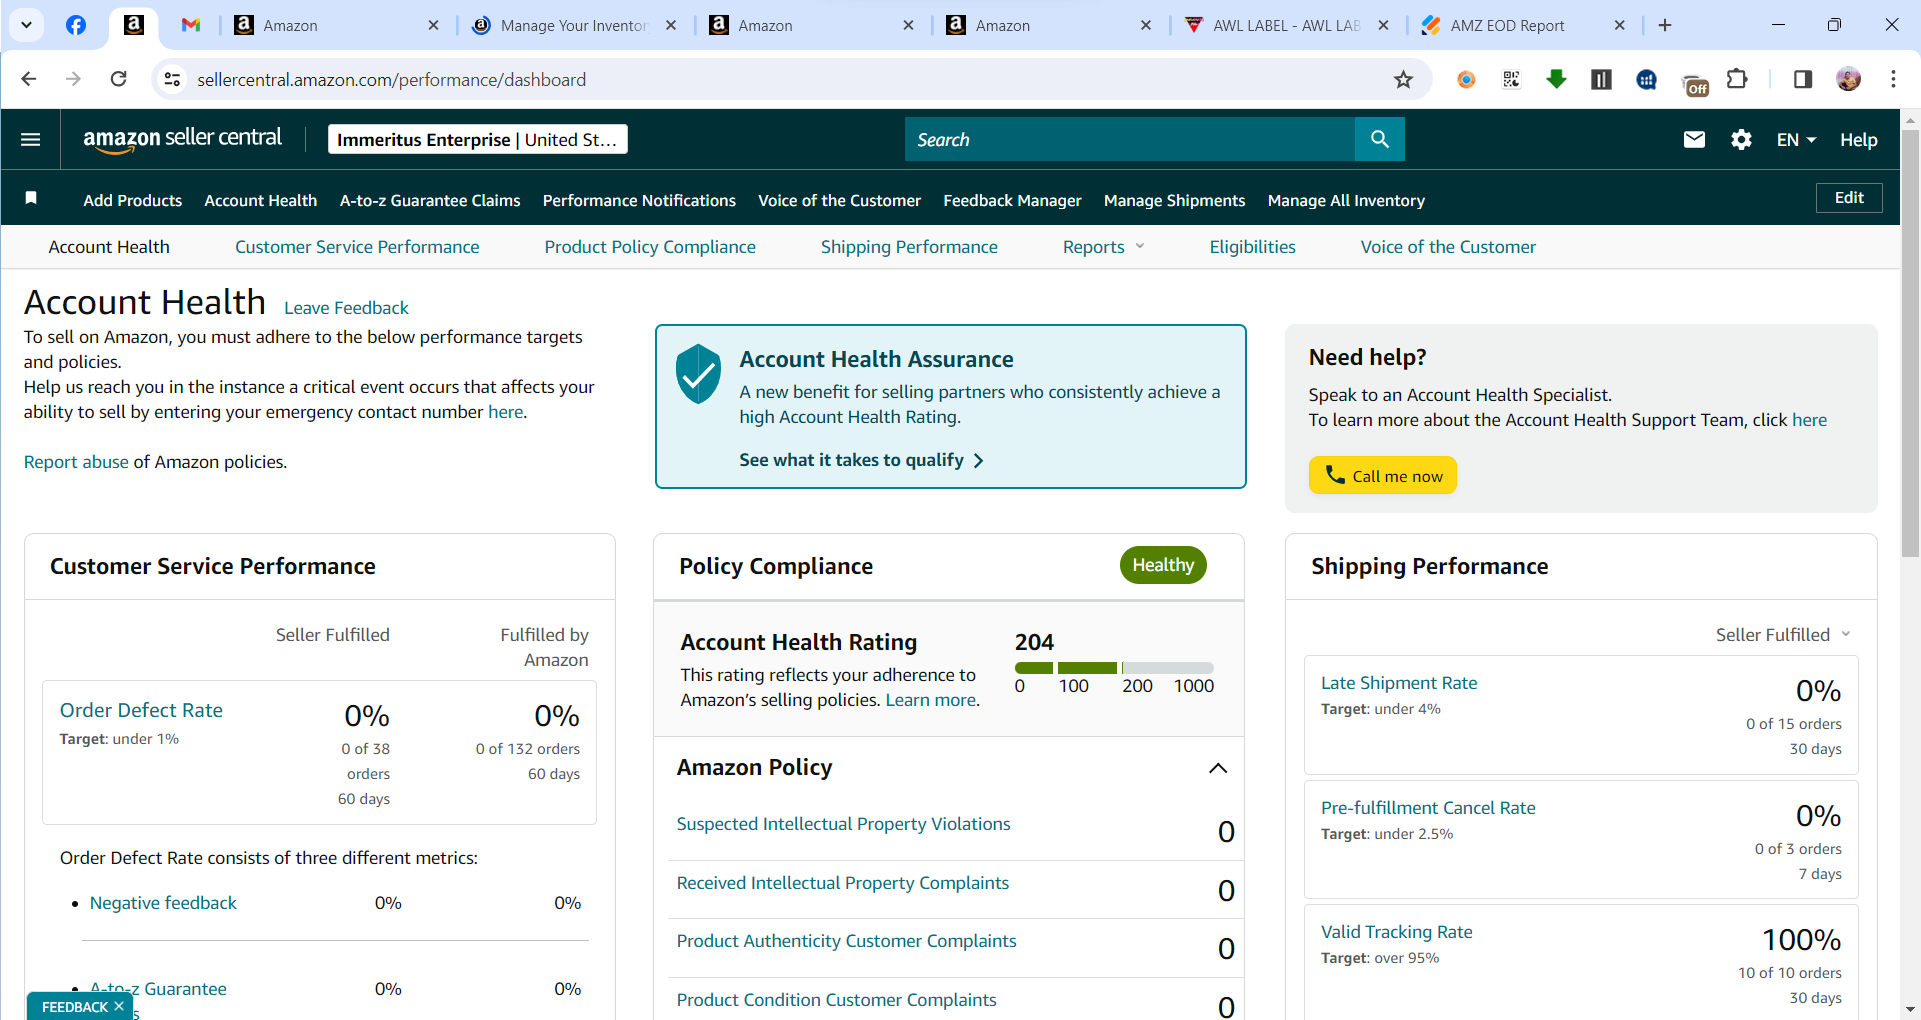Screen dimensions: 1921x1020
Task: Click the Account Health Rating progress bar
Action: click(x=1114, y=667)
